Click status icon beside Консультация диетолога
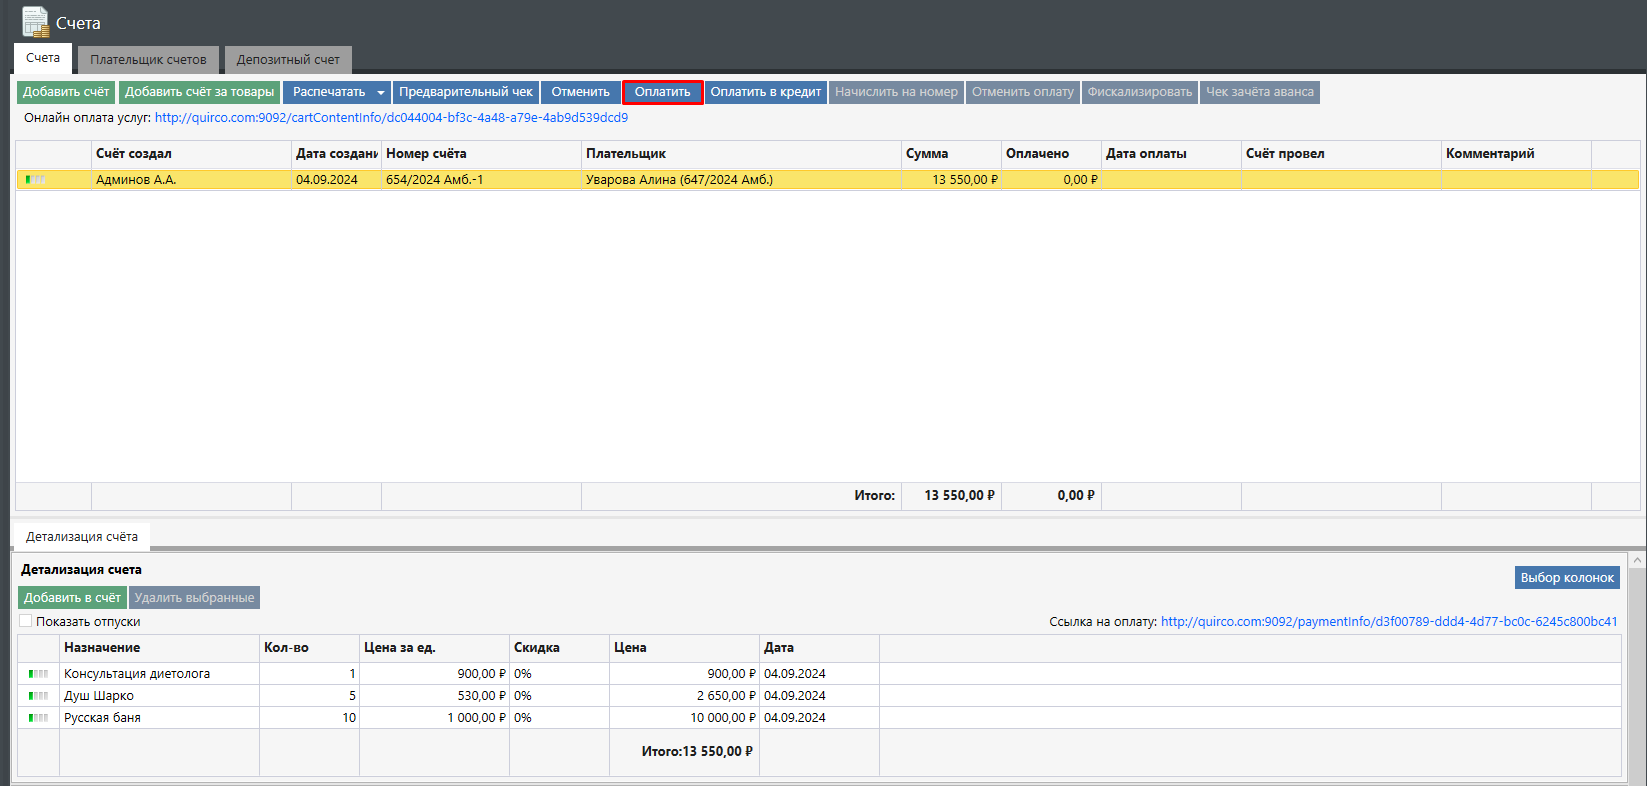Viewport: 1647px width, 786px height. [38, 674]
